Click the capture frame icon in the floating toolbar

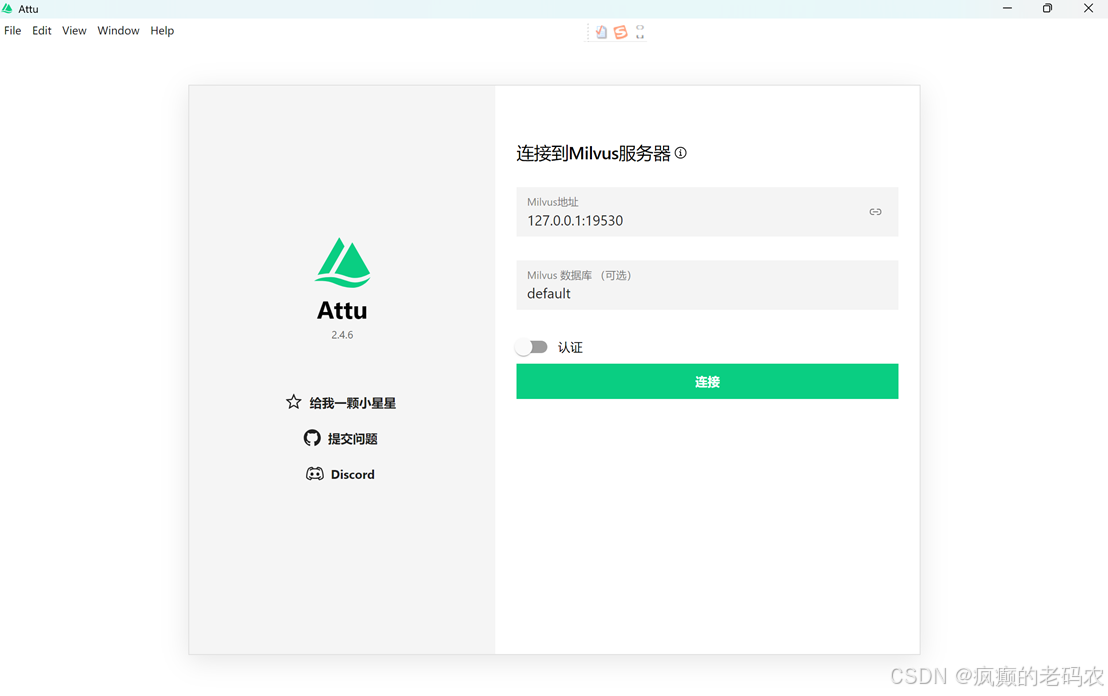pyautogui.click(x=640, y=32)
